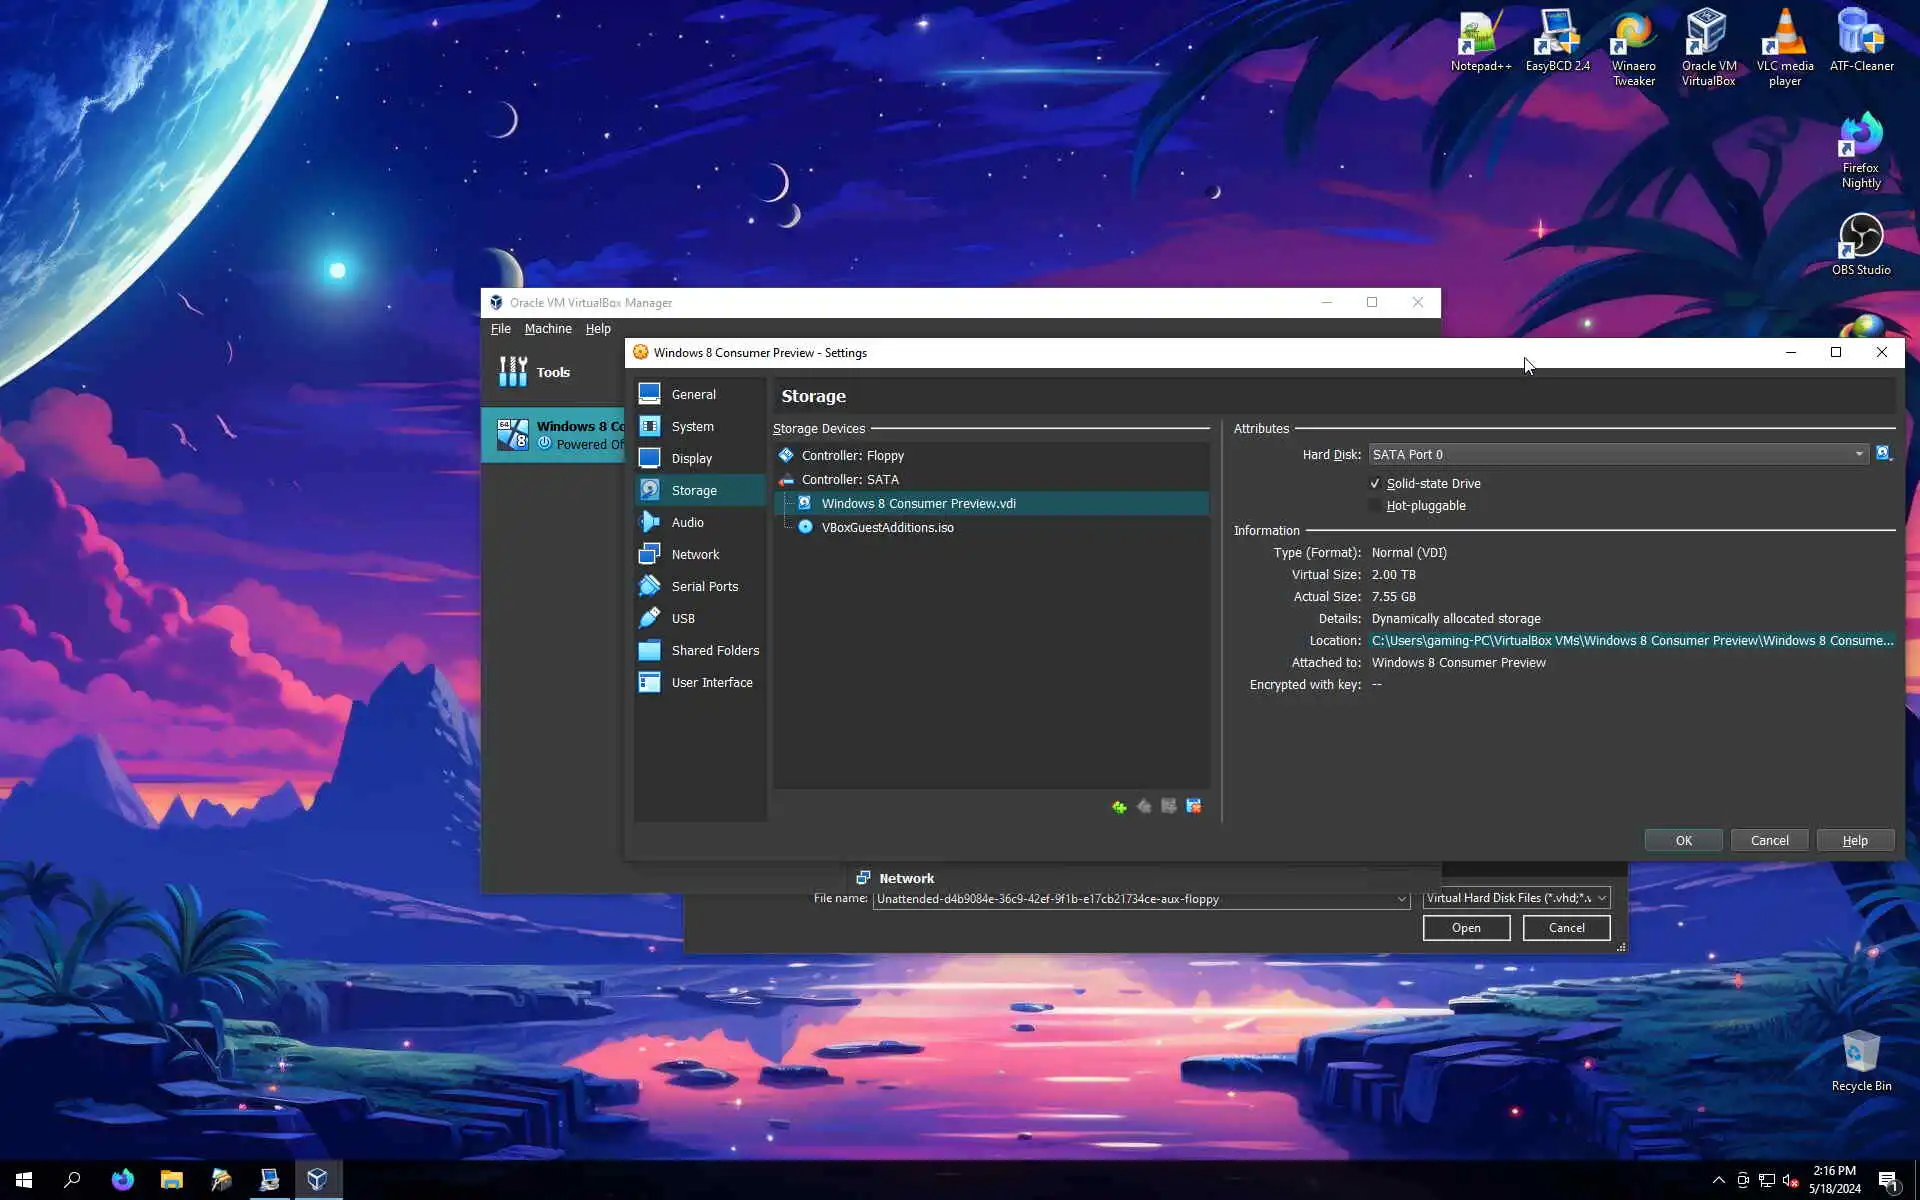1920x1200 pixels.
Task: Uncheck the Solid-state Drive checkbox
Action: (1375, 483)
